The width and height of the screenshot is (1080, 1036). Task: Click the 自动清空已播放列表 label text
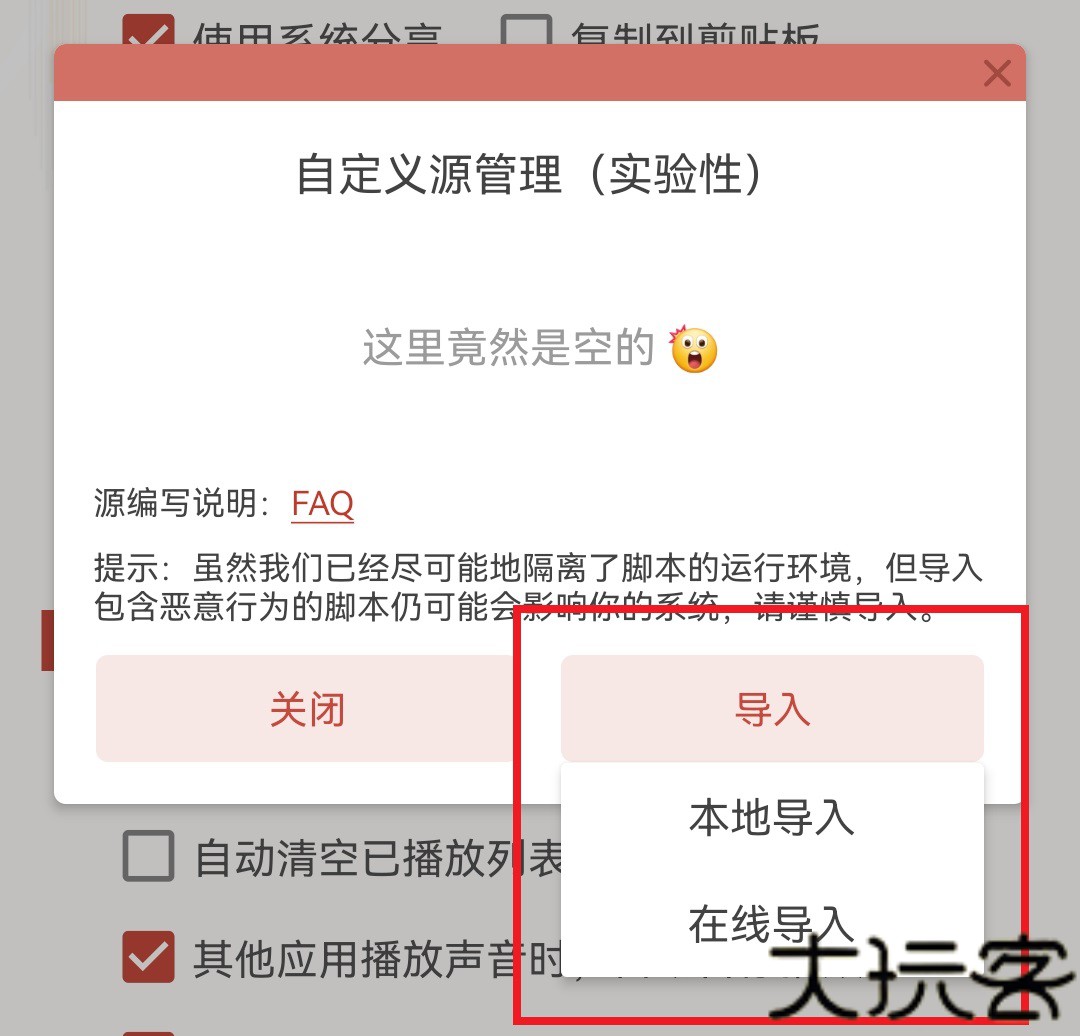(x=379, y=858)
